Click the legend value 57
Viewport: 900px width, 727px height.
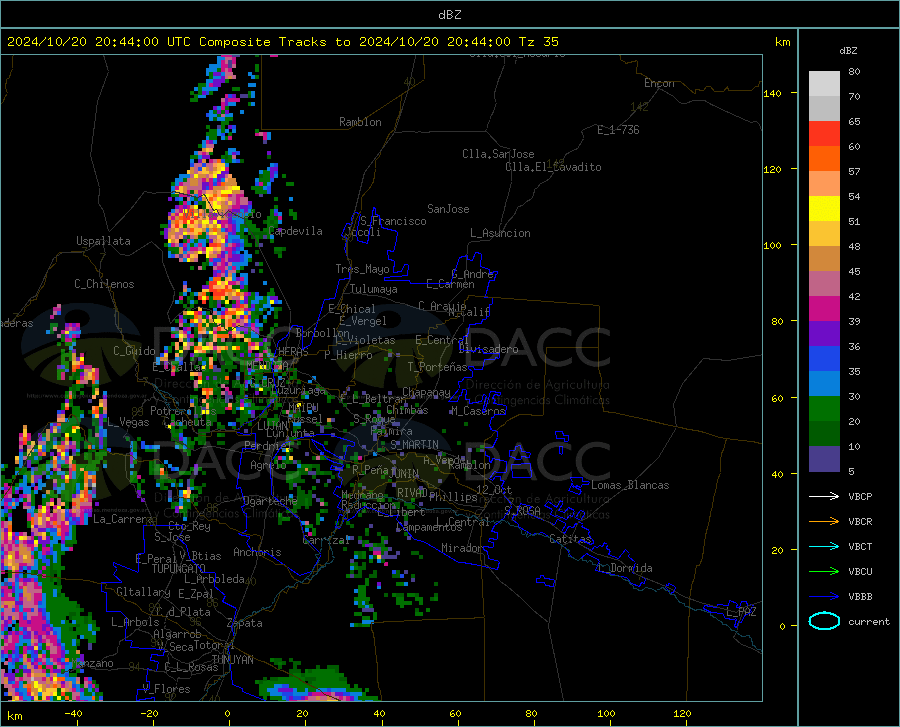854,172
